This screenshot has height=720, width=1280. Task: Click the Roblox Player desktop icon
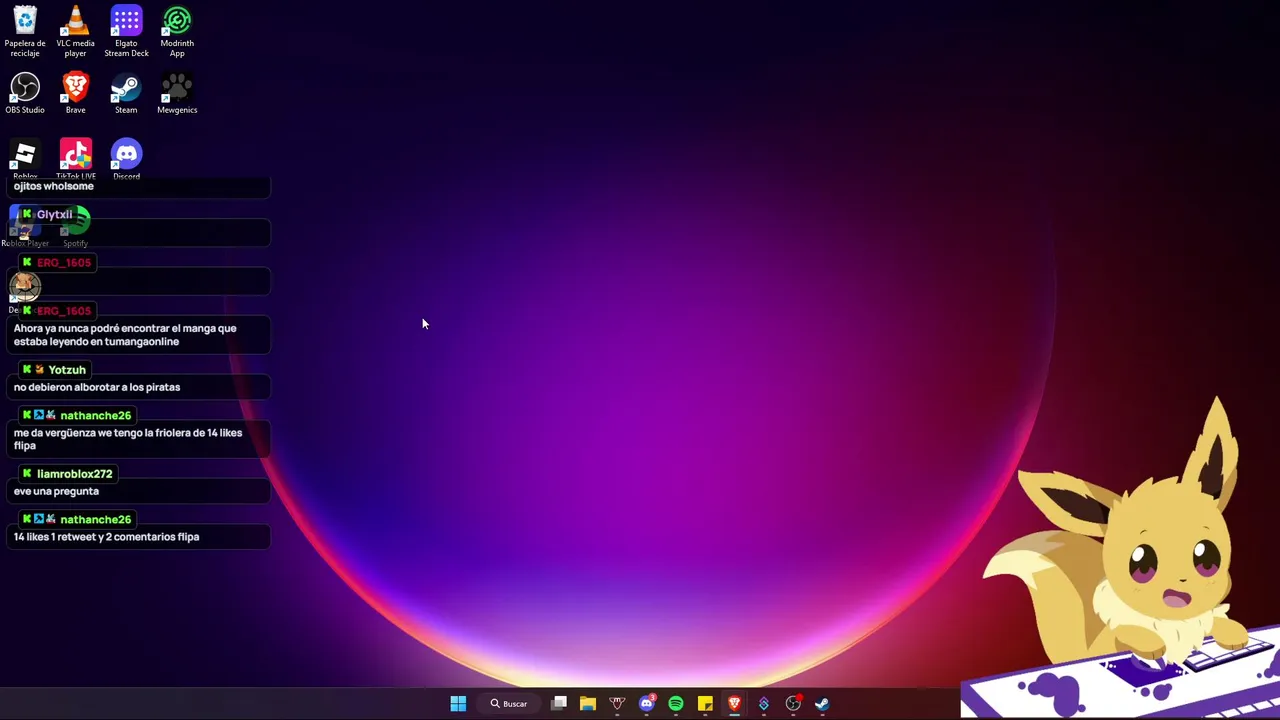click(24, 228)
